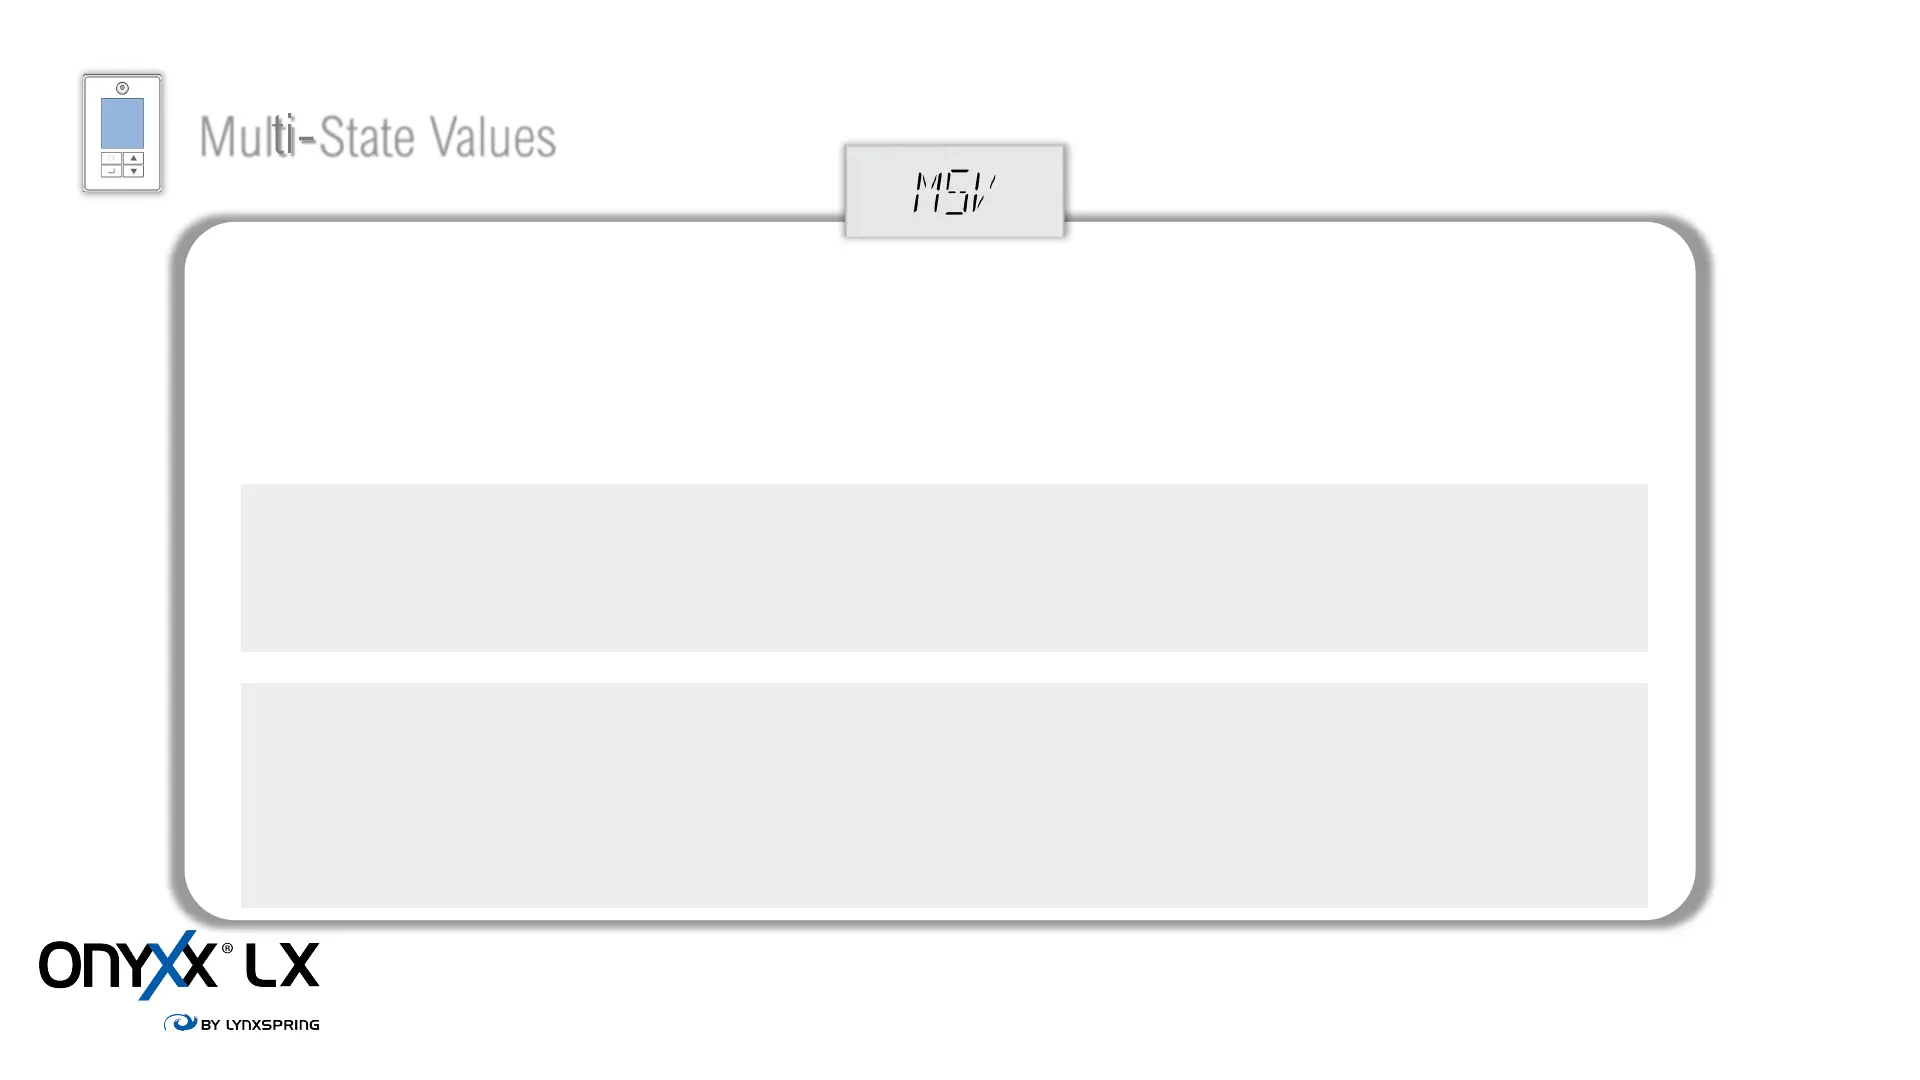Screen dimensions: 1920x1080
Task: Click the Lynxspring swirl logo icon
Action: point(180,1022)
